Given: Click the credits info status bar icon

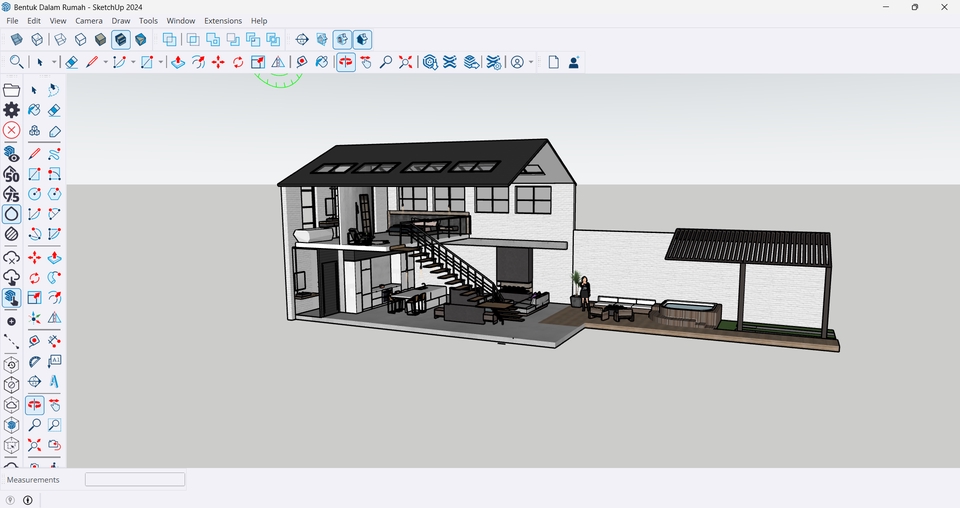Looking at the screenshot, I should point(28,500).
